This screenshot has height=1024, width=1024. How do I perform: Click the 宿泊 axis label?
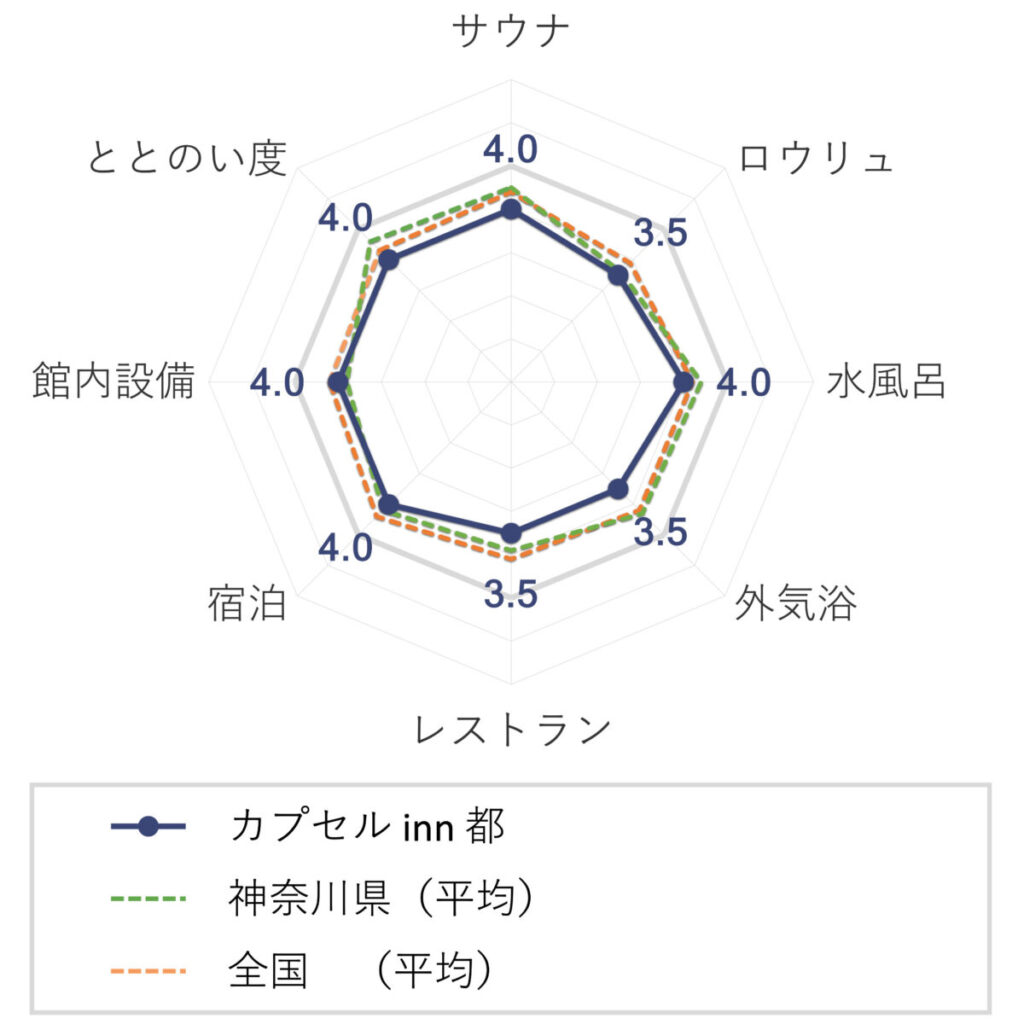coord(248,603)
